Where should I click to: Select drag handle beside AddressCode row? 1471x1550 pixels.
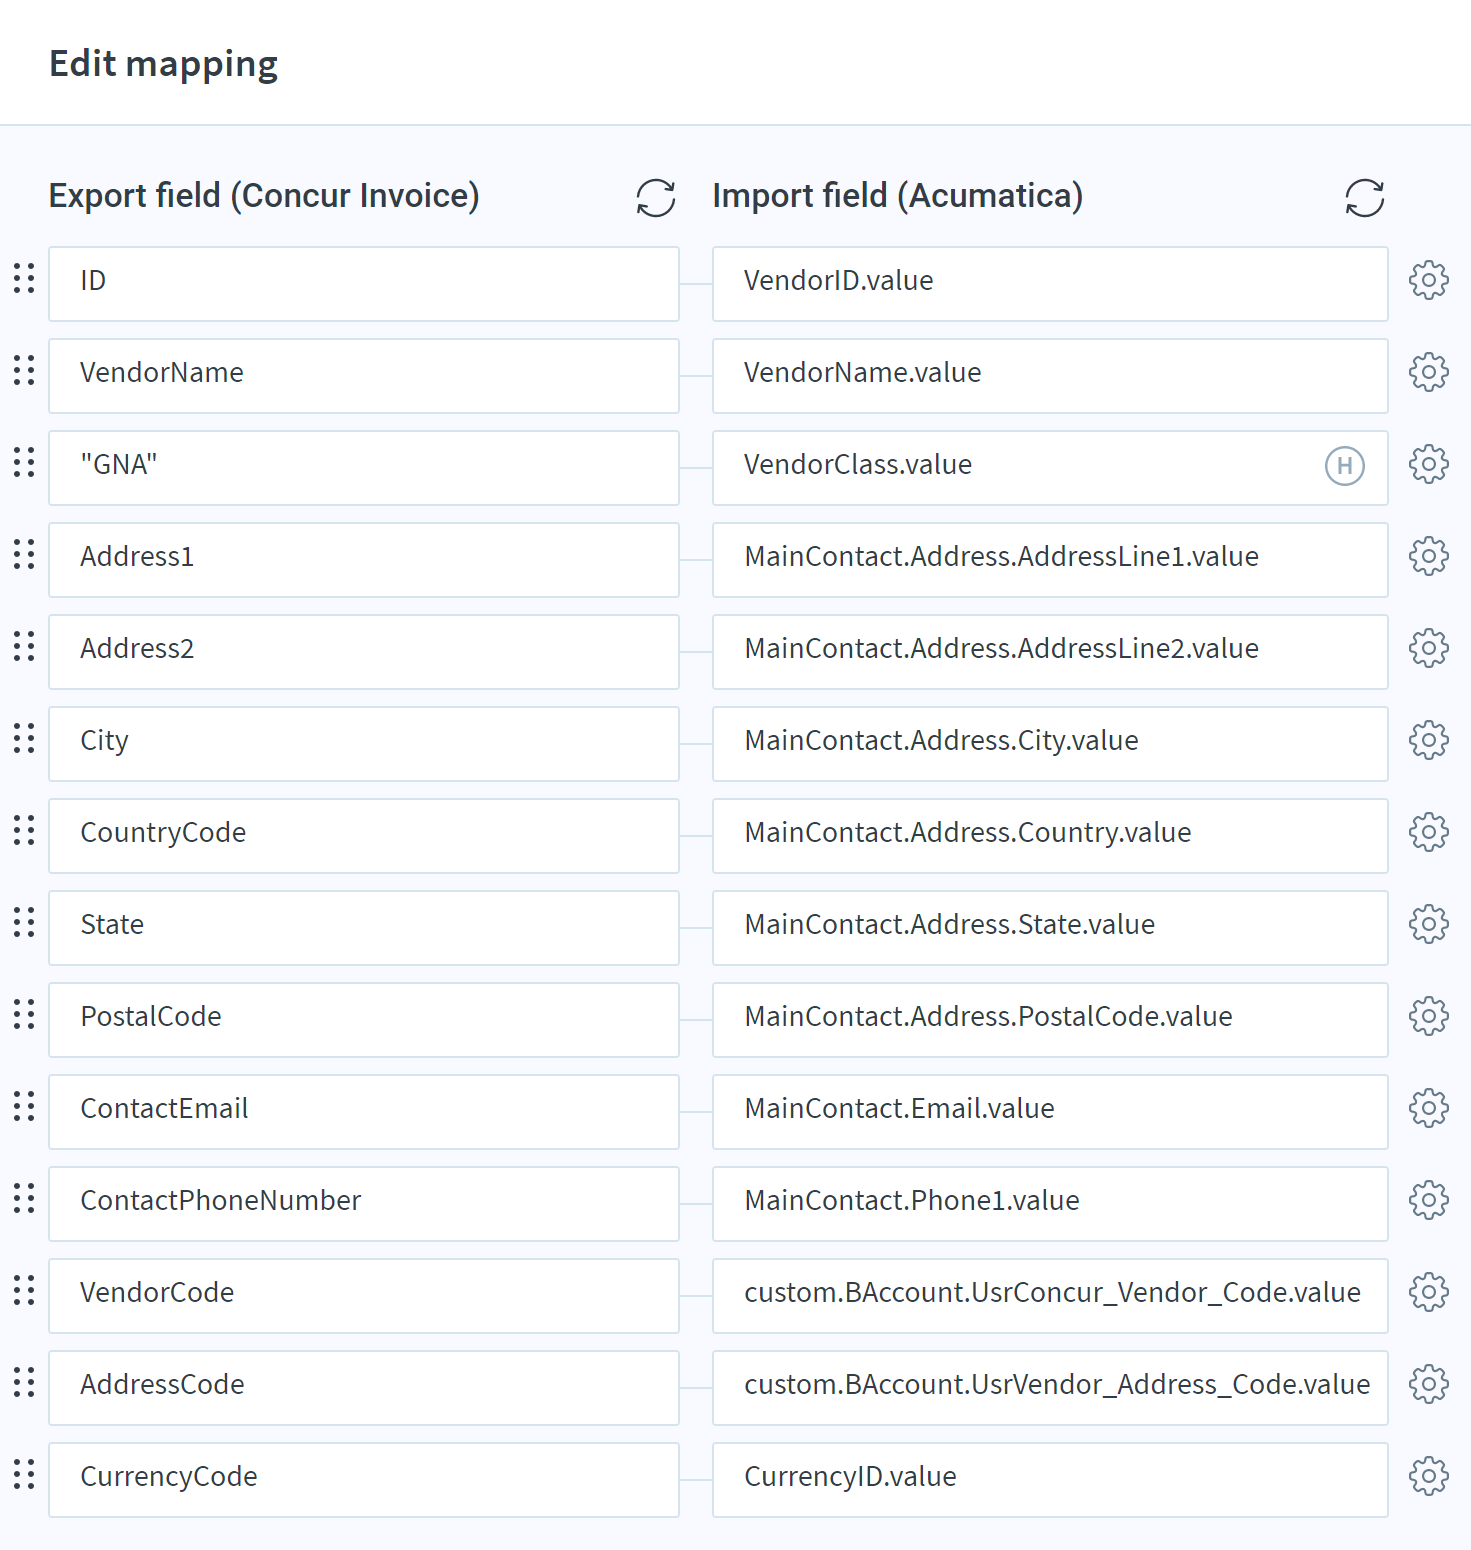(x=24, y=1383)
